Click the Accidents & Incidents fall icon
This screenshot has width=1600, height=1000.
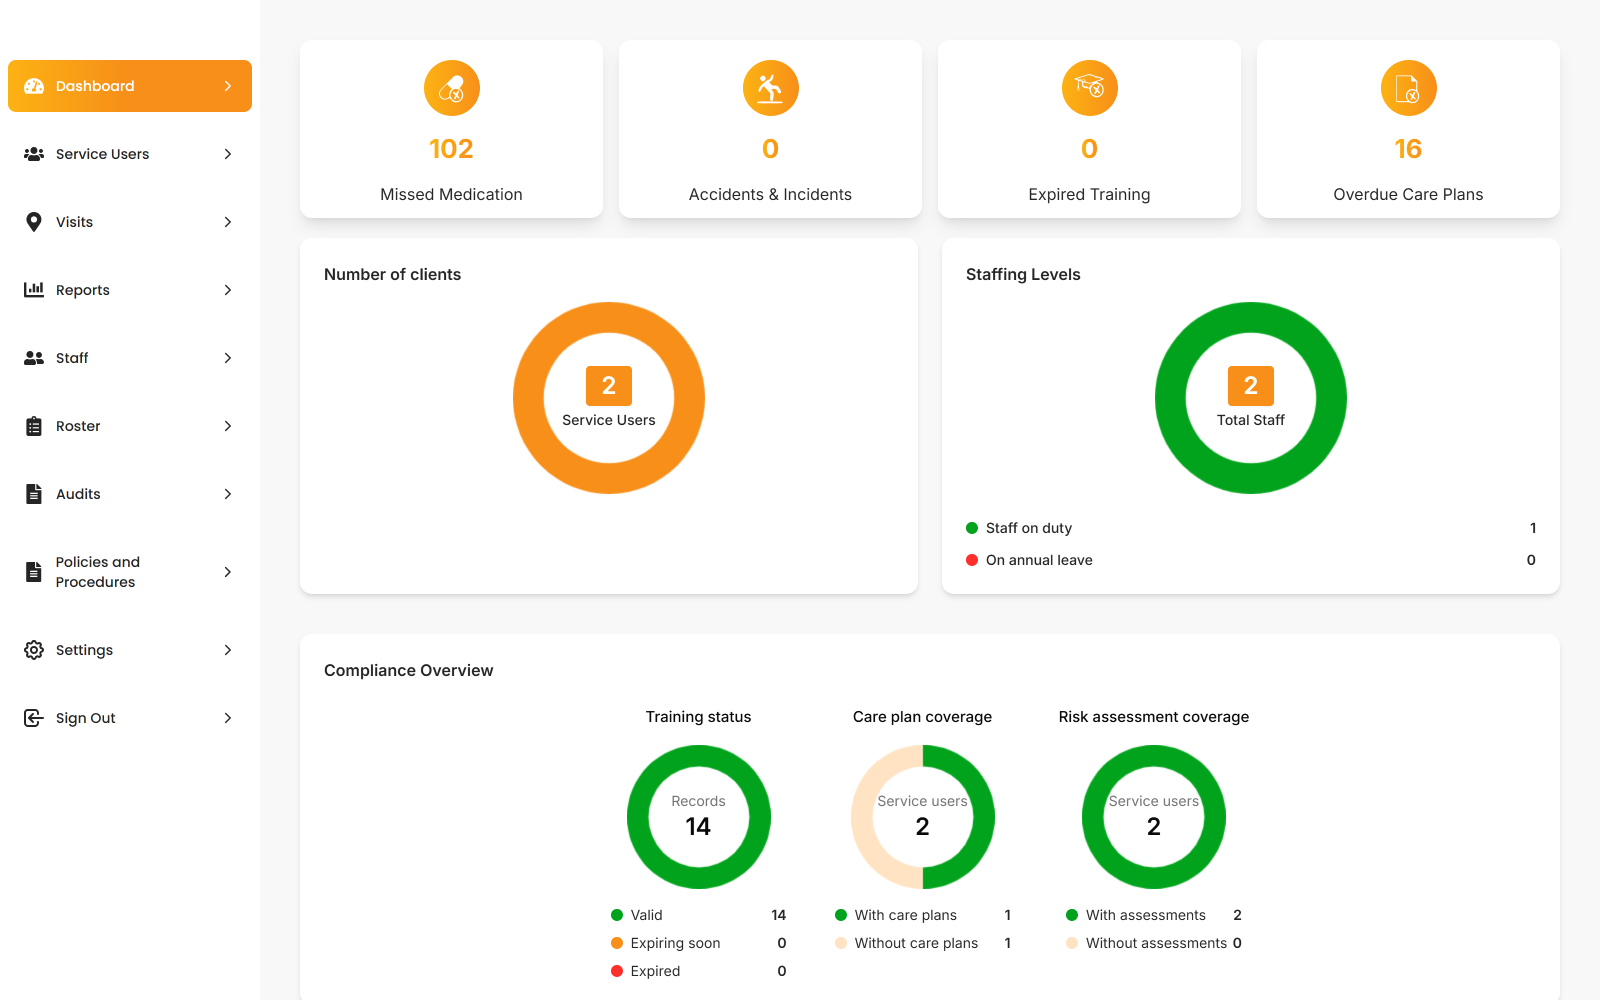(x=770, y=87)
